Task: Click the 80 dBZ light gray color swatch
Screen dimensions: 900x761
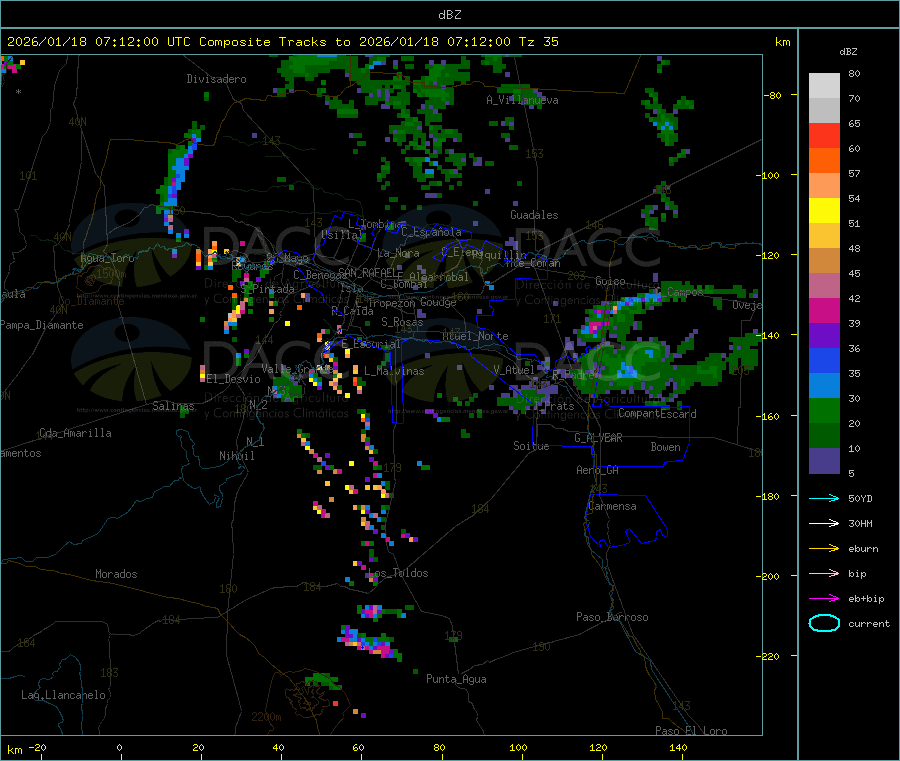Action: 824,86
